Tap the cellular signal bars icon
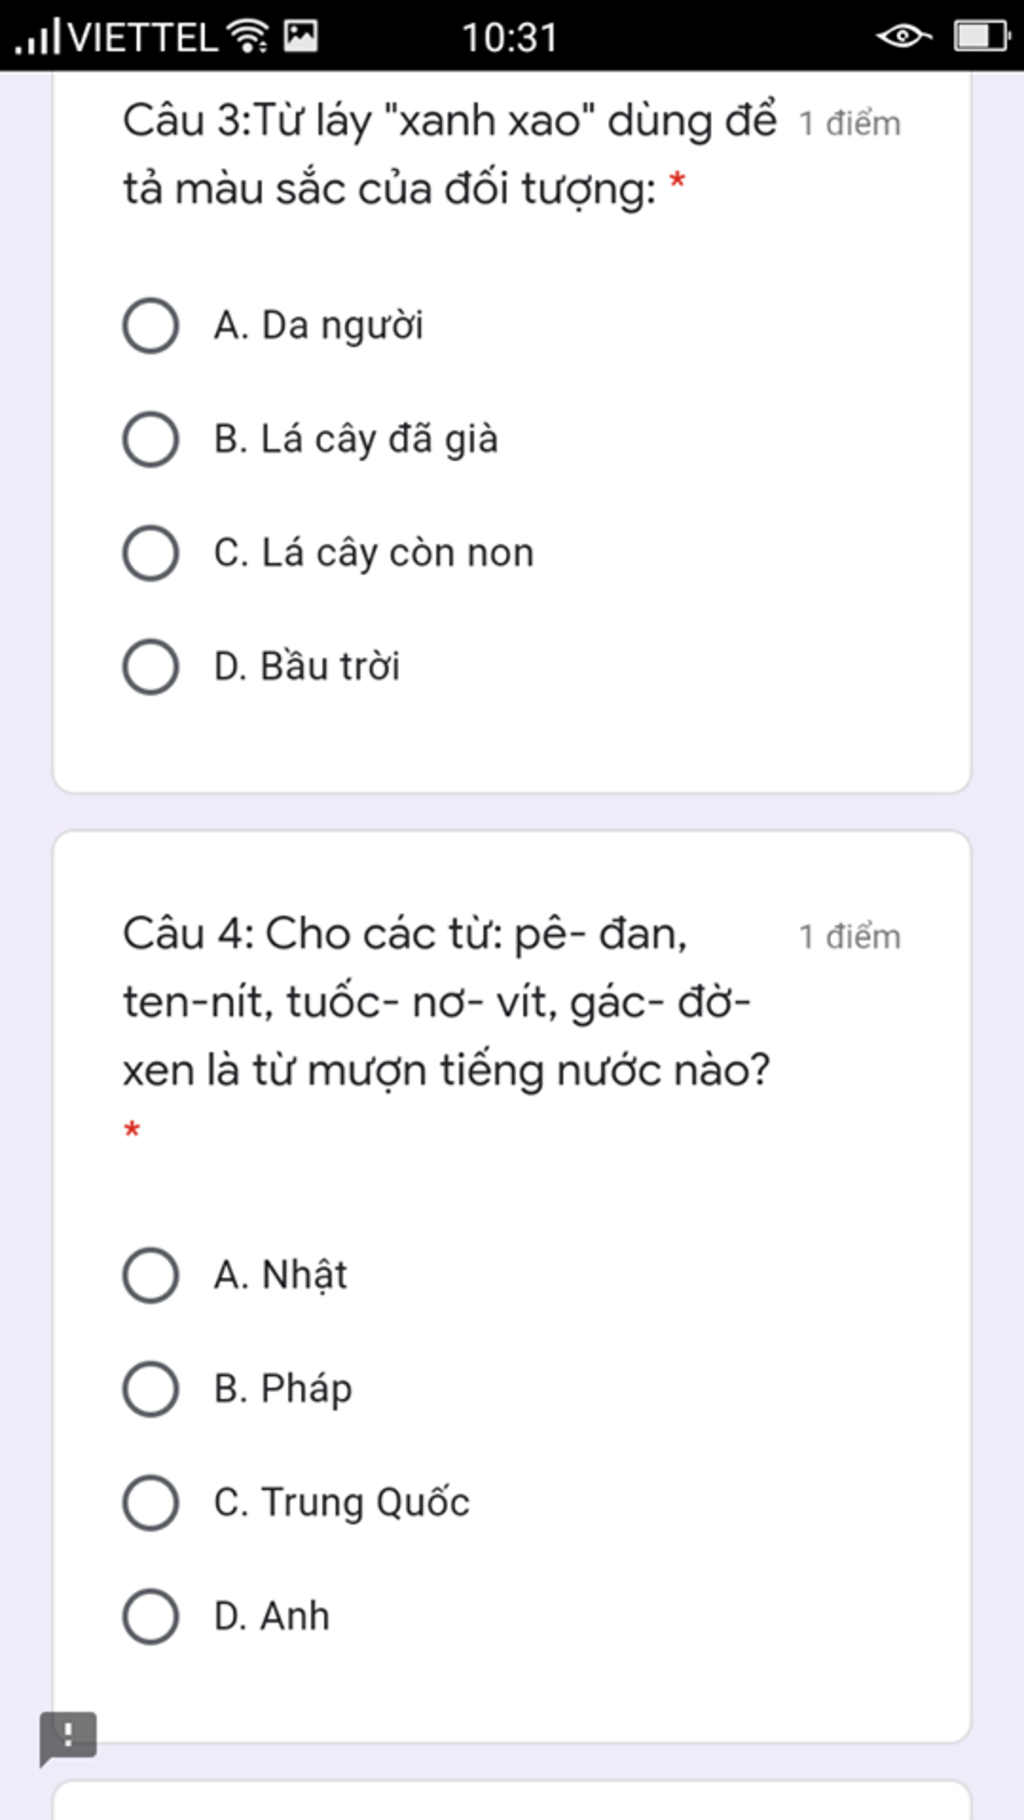The width and height of the screenshot is (1024, 1820). pos(38,36)
